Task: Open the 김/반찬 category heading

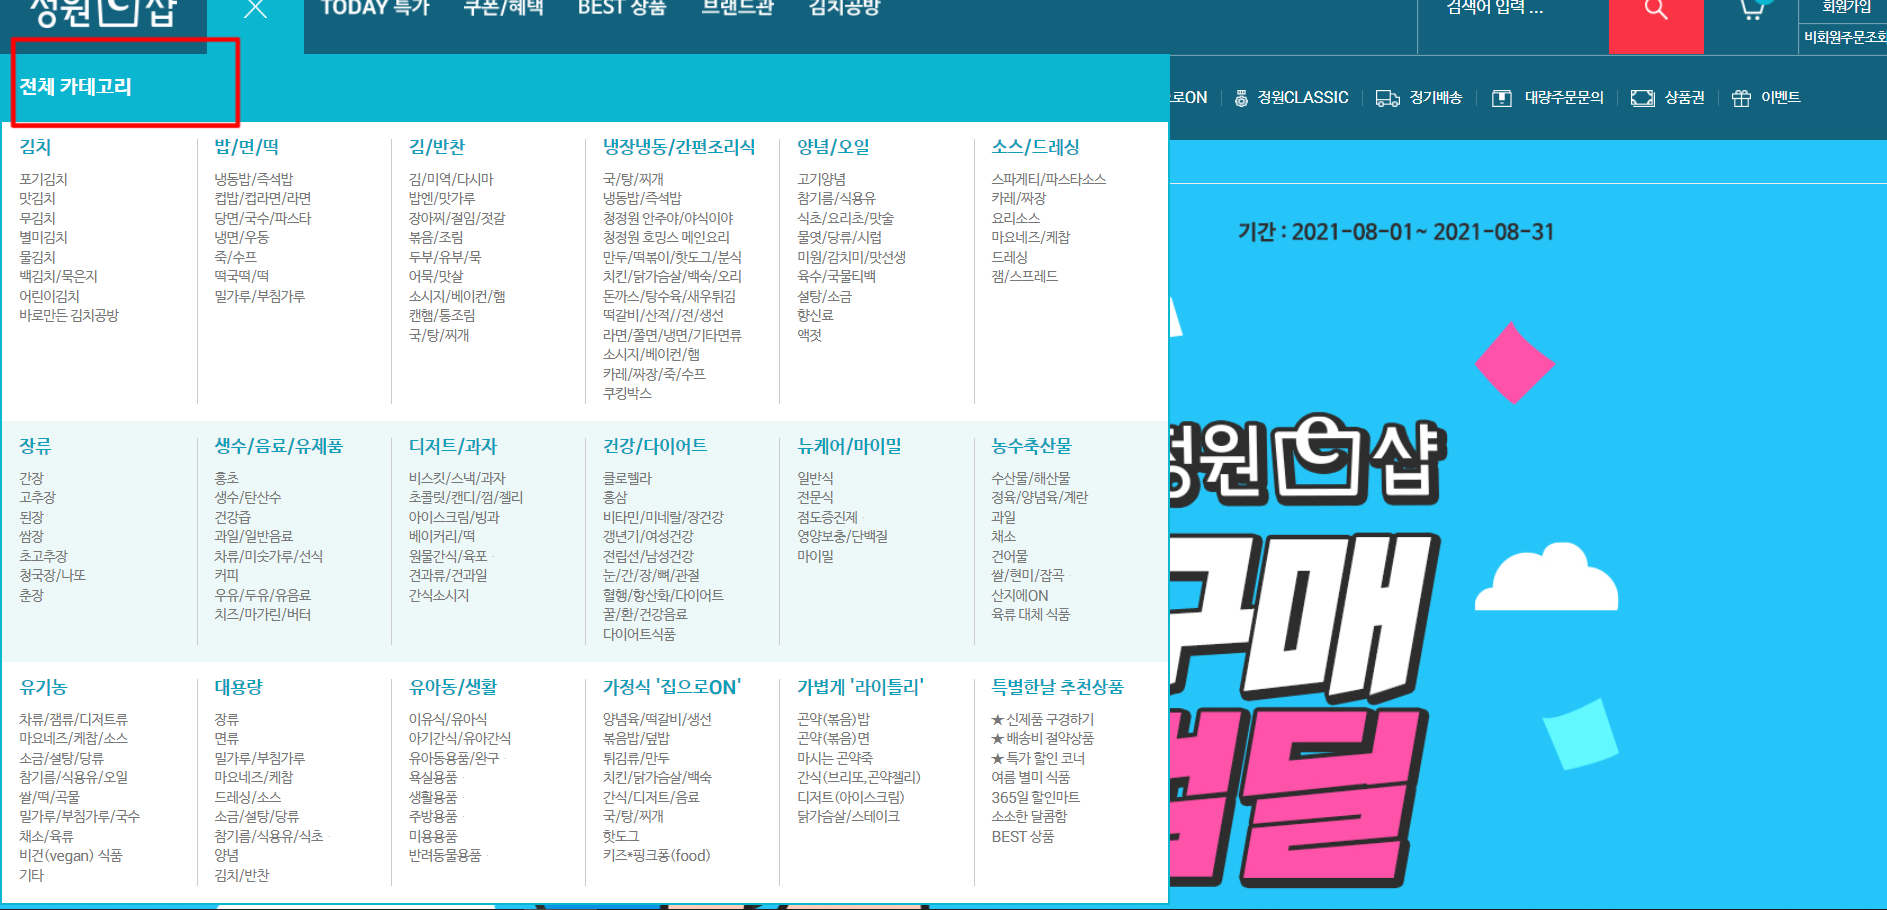Action: (437, 147)
